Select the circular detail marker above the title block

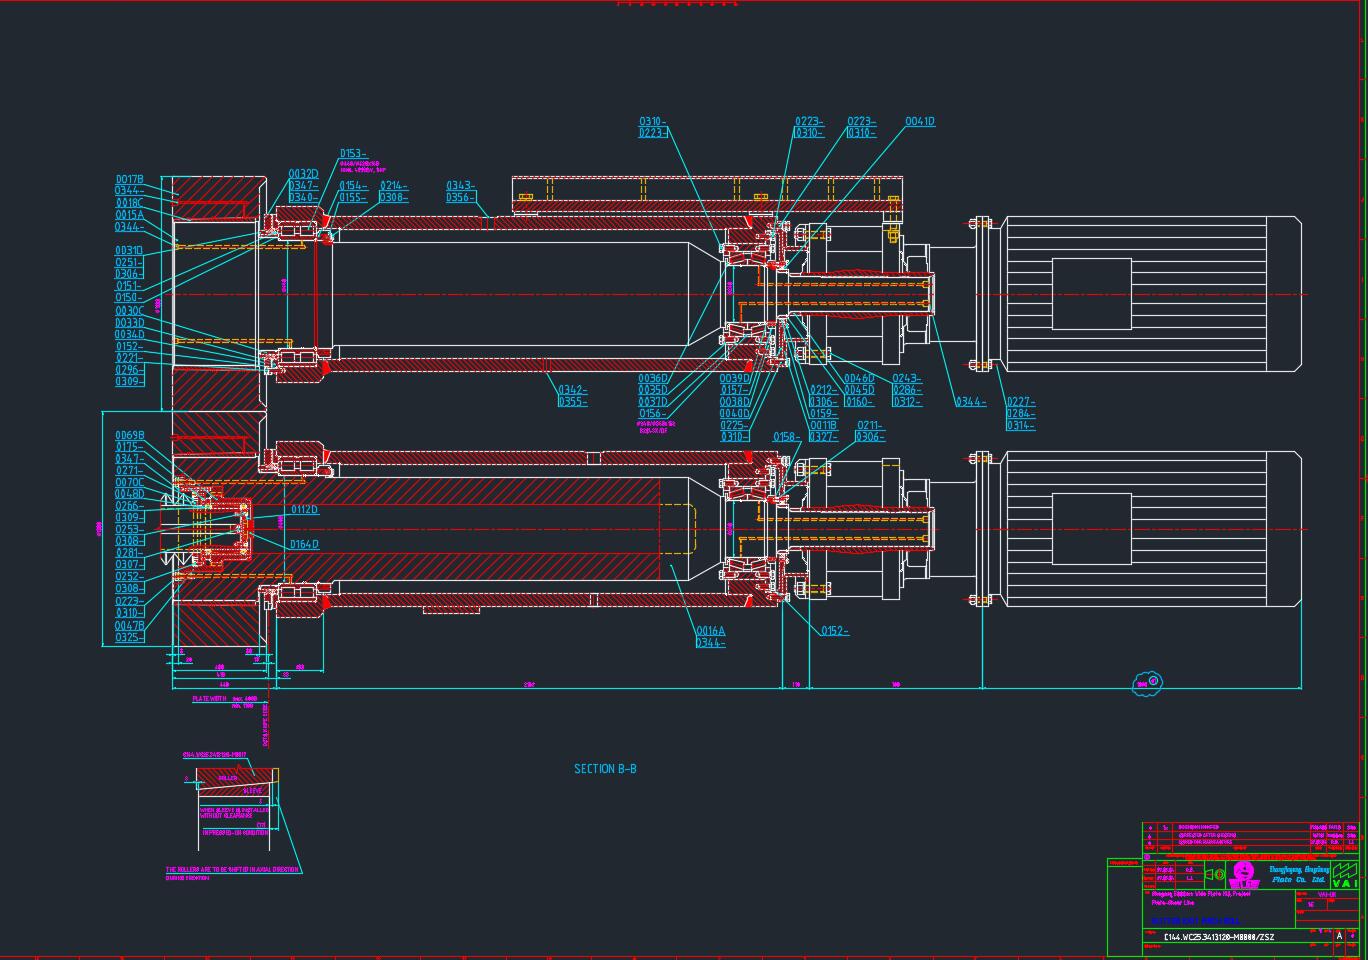coord(1148,683)
